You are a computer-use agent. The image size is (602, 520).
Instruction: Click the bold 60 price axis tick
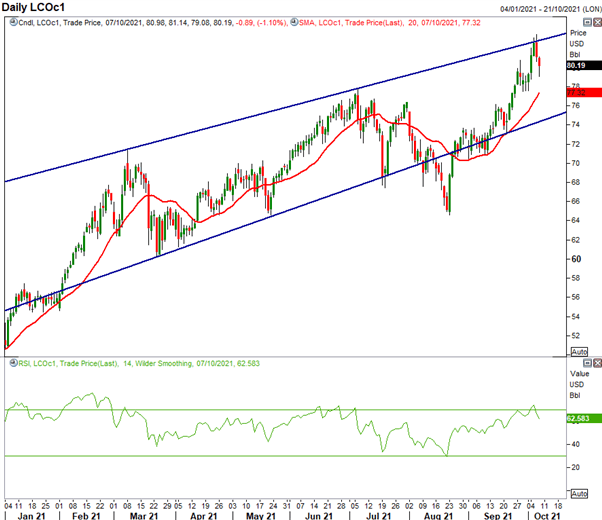pos(576,259)
